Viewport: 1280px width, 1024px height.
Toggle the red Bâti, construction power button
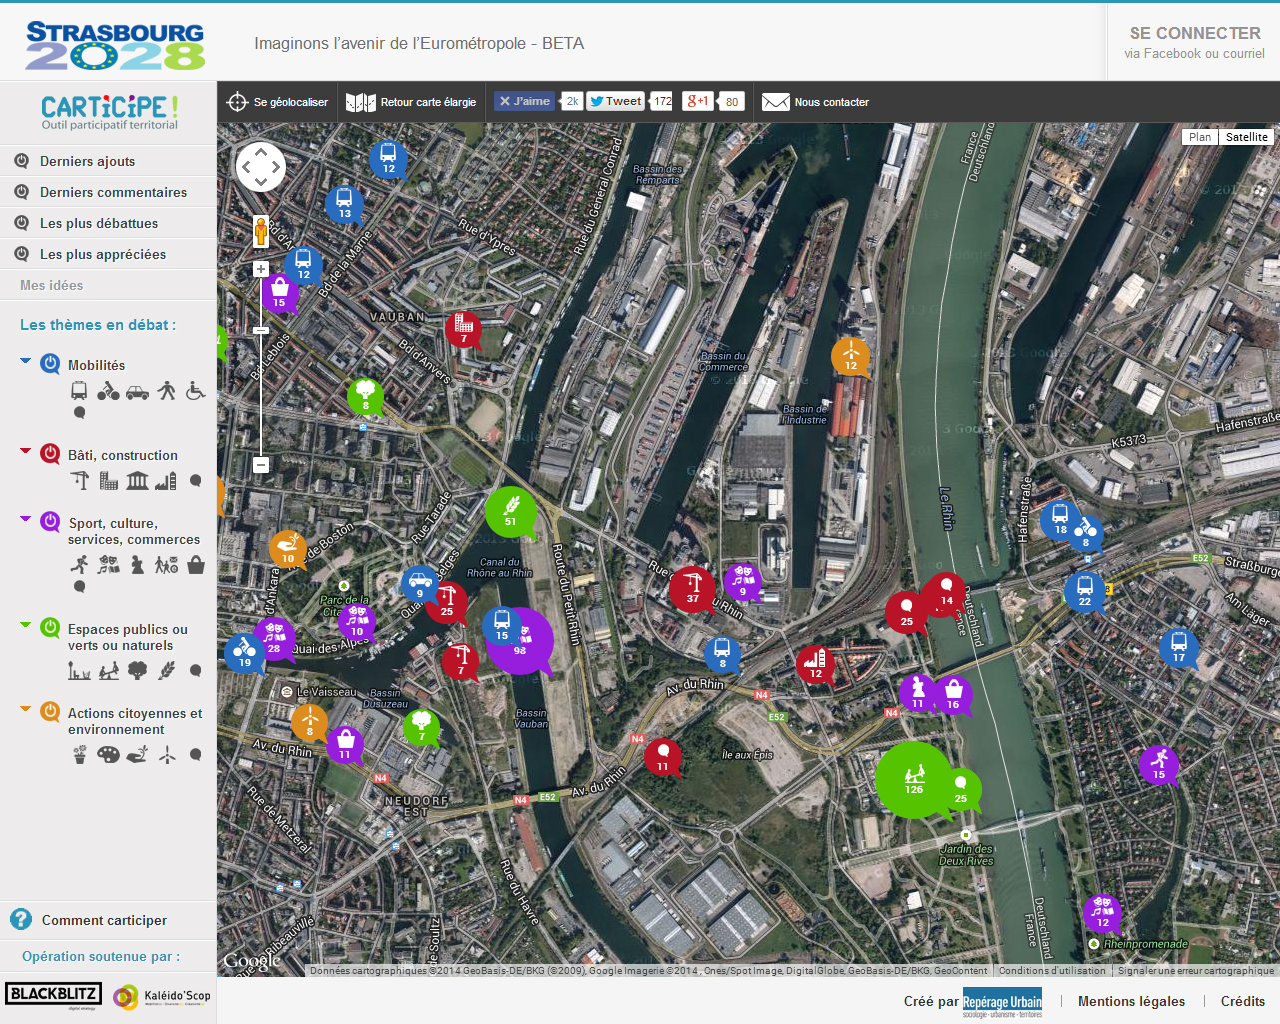tap(50, 454)
